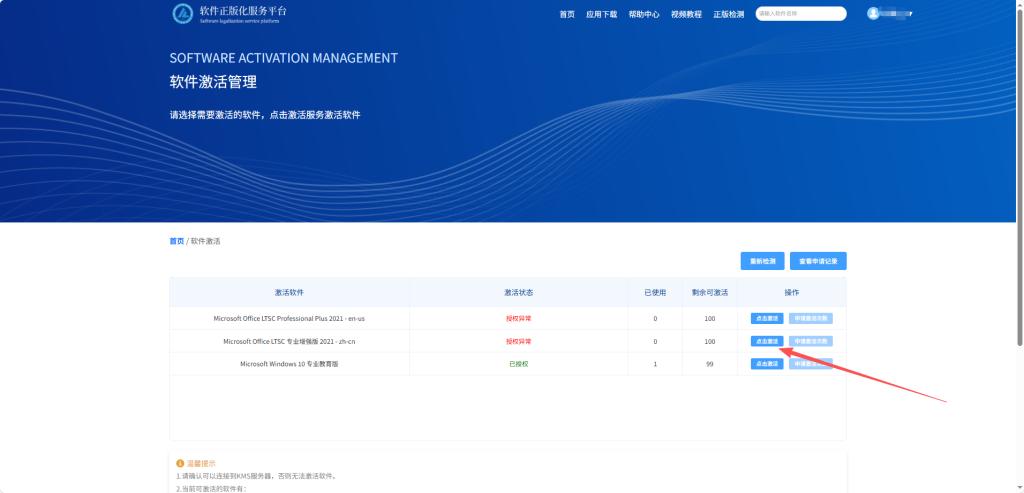Screen dimensions: 1024x493
Task: Click 授权异常 status of Office en-us row
Action: coord(519,319)
